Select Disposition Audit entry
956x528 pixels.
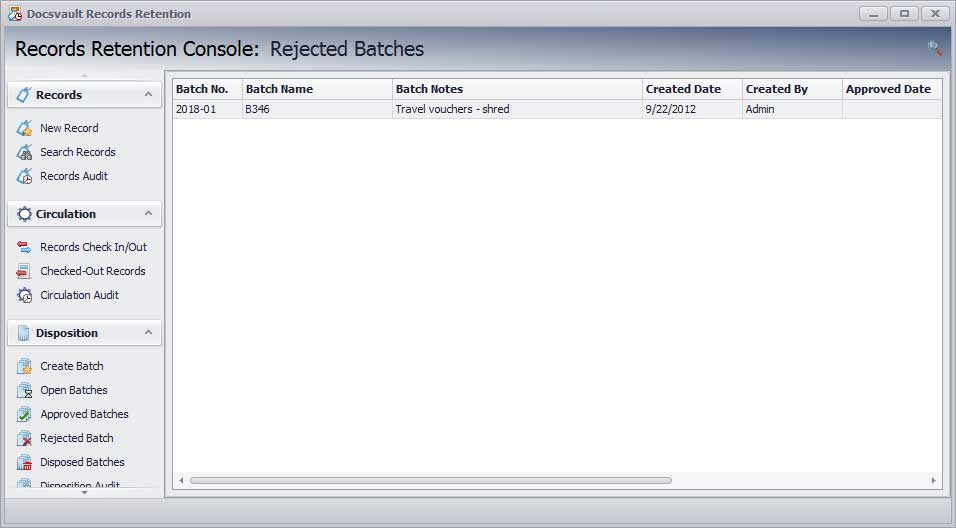80,485
